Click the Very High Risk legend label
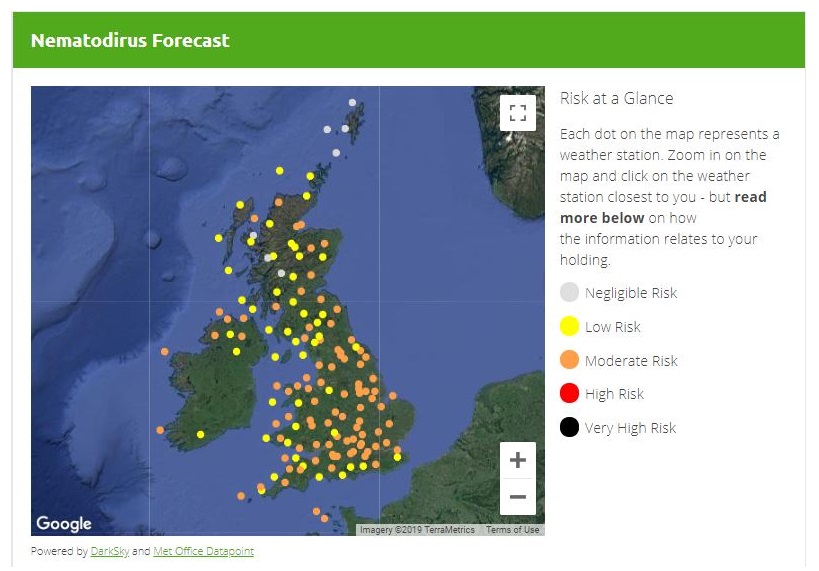Image resolution: width=819 pixels, height=571 pixels. pos(630,428)
